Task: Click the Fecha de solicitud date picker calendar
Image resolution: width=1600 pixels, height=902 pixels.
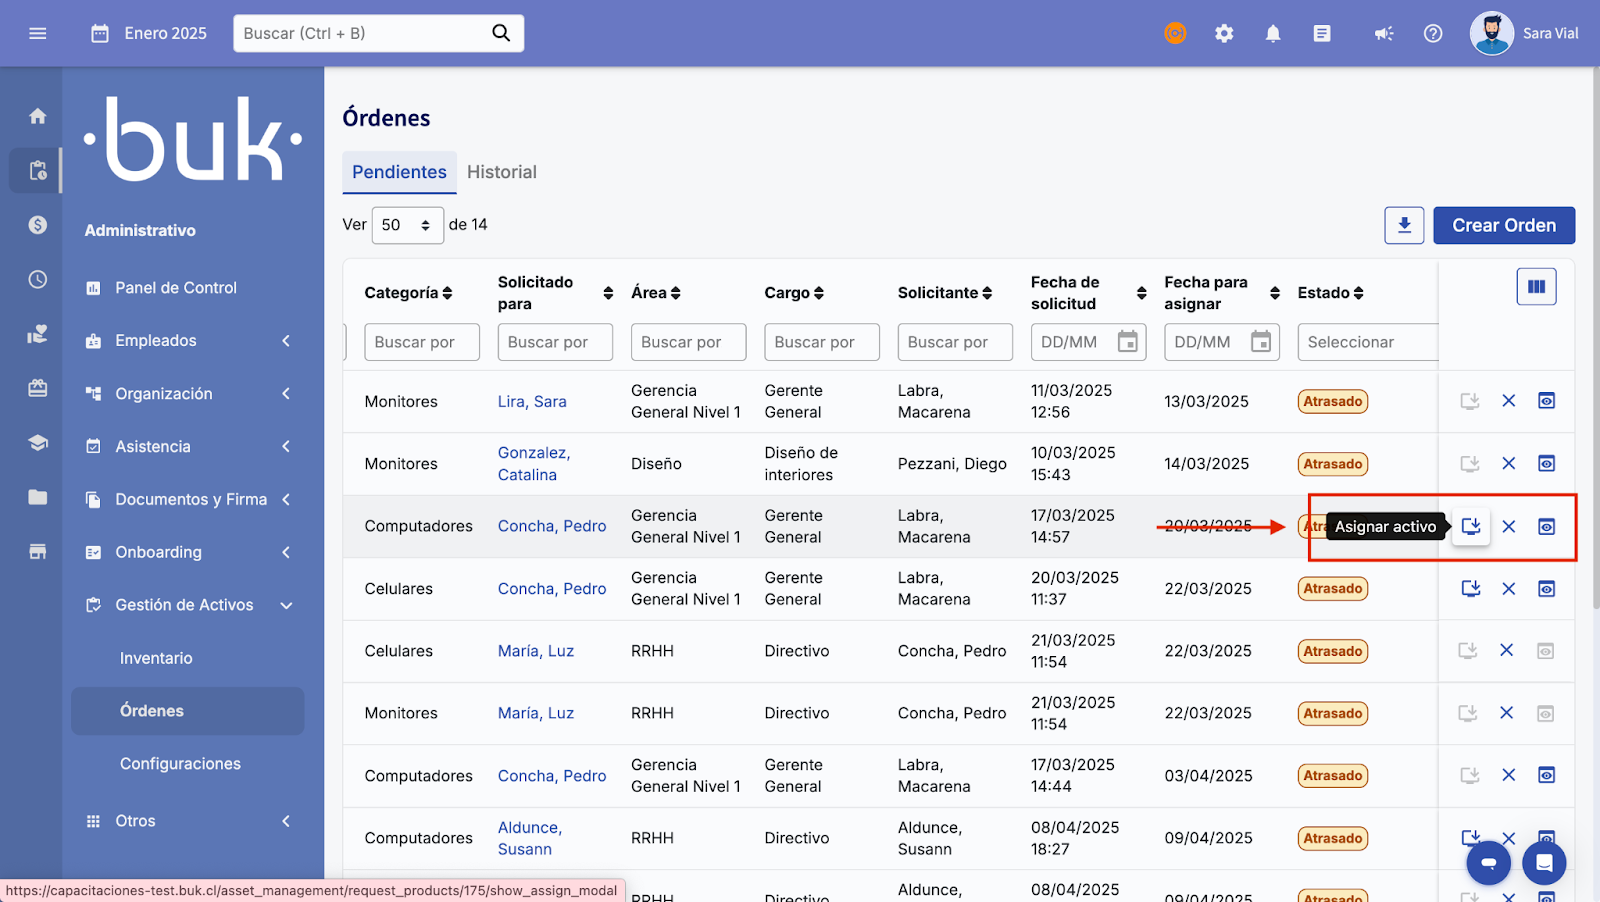Action: pos(1127,342)
